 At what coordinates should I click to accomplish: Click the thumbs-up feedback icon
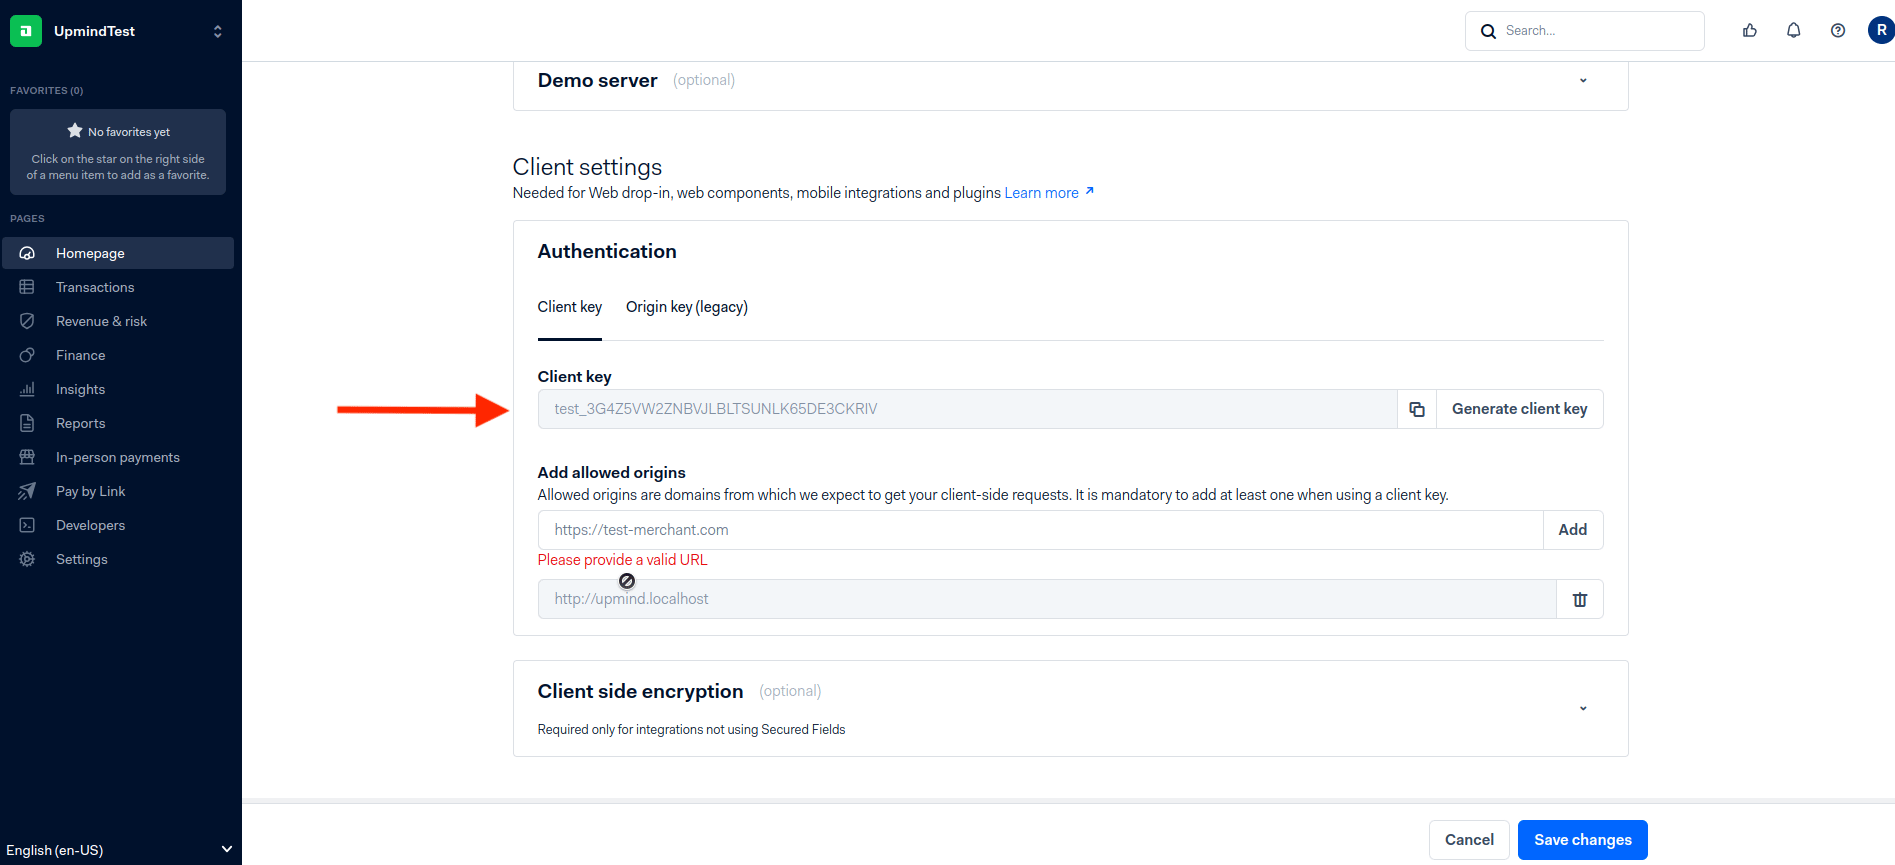pyautogui.click(x=1750, y=31)
